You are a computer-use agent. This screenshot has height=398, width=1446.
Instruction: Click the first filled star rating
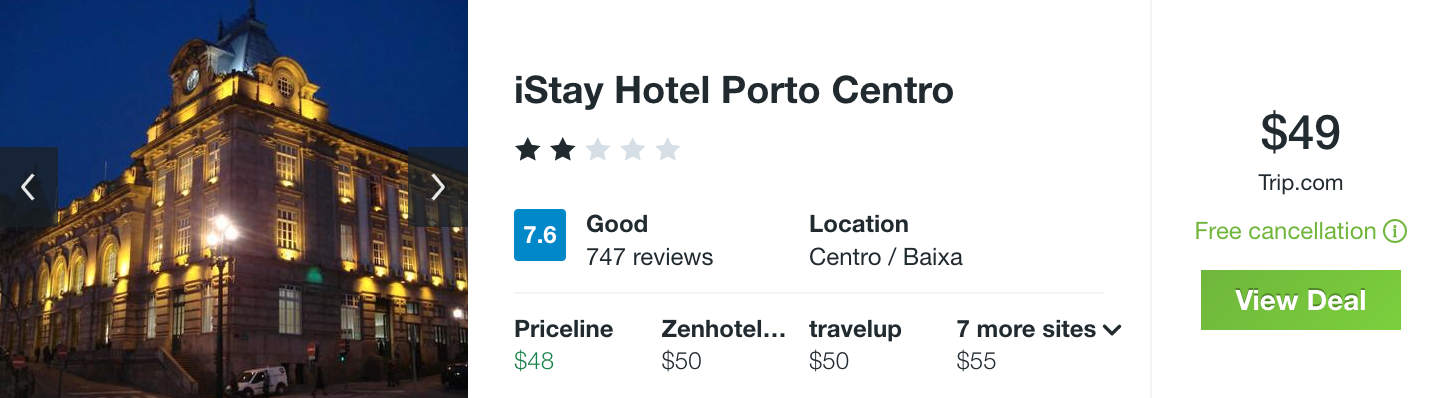pos(527,150)
